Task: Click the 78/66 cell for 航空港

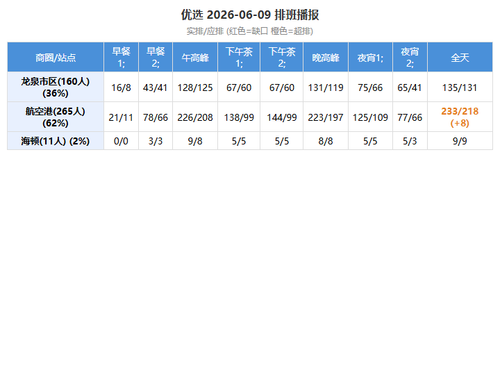Action: [x=156, y=117]
